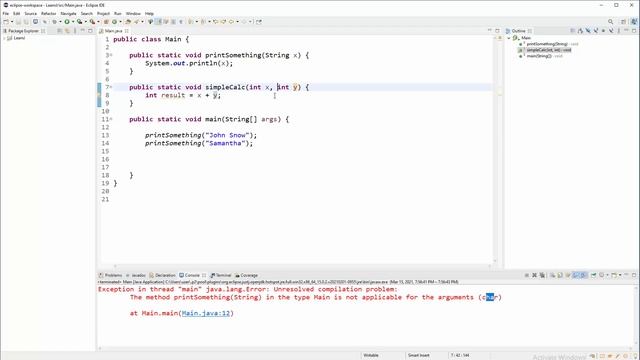Click the Clear Console icon
Screen dimensions: 640x360
[552, 275]
